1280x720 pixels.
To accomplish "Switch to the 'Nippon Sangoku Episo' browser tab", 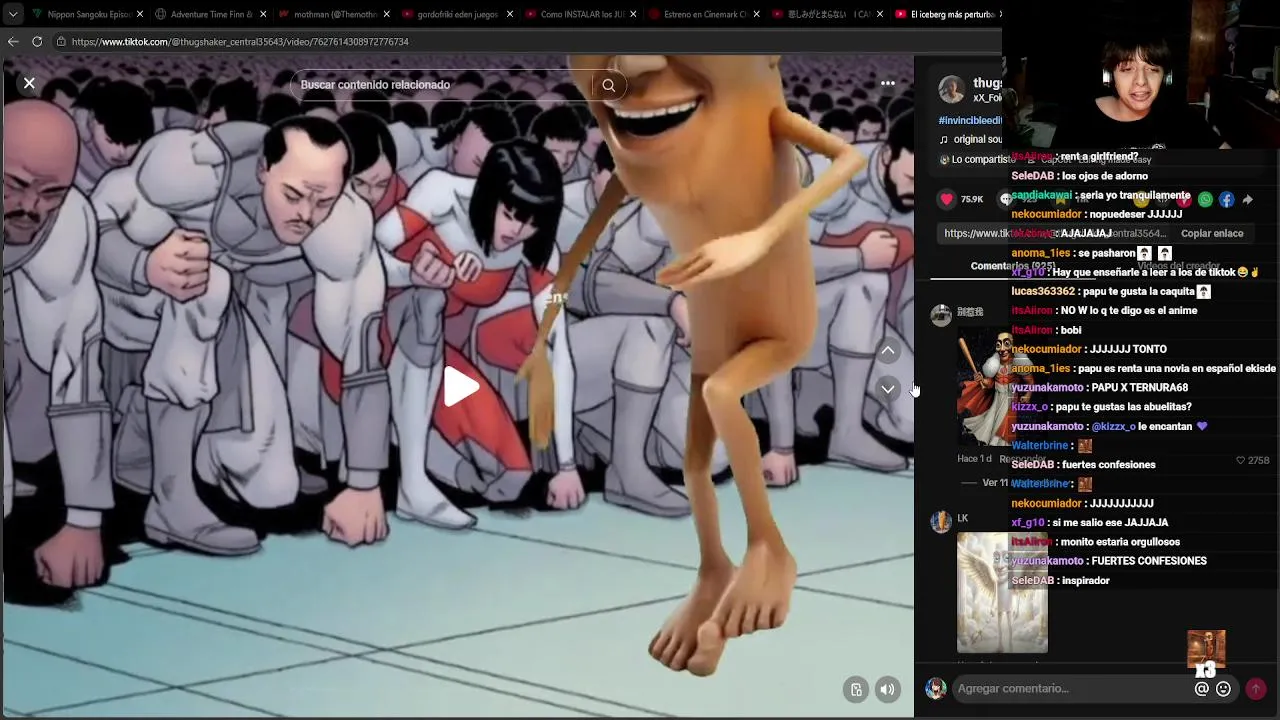I will click(x=90, y=15).
